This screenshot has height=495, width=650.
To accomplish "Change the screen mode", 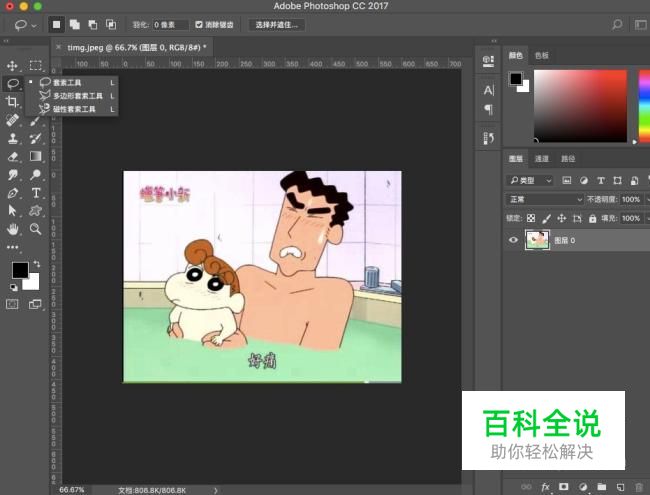I will click(35, 305).
